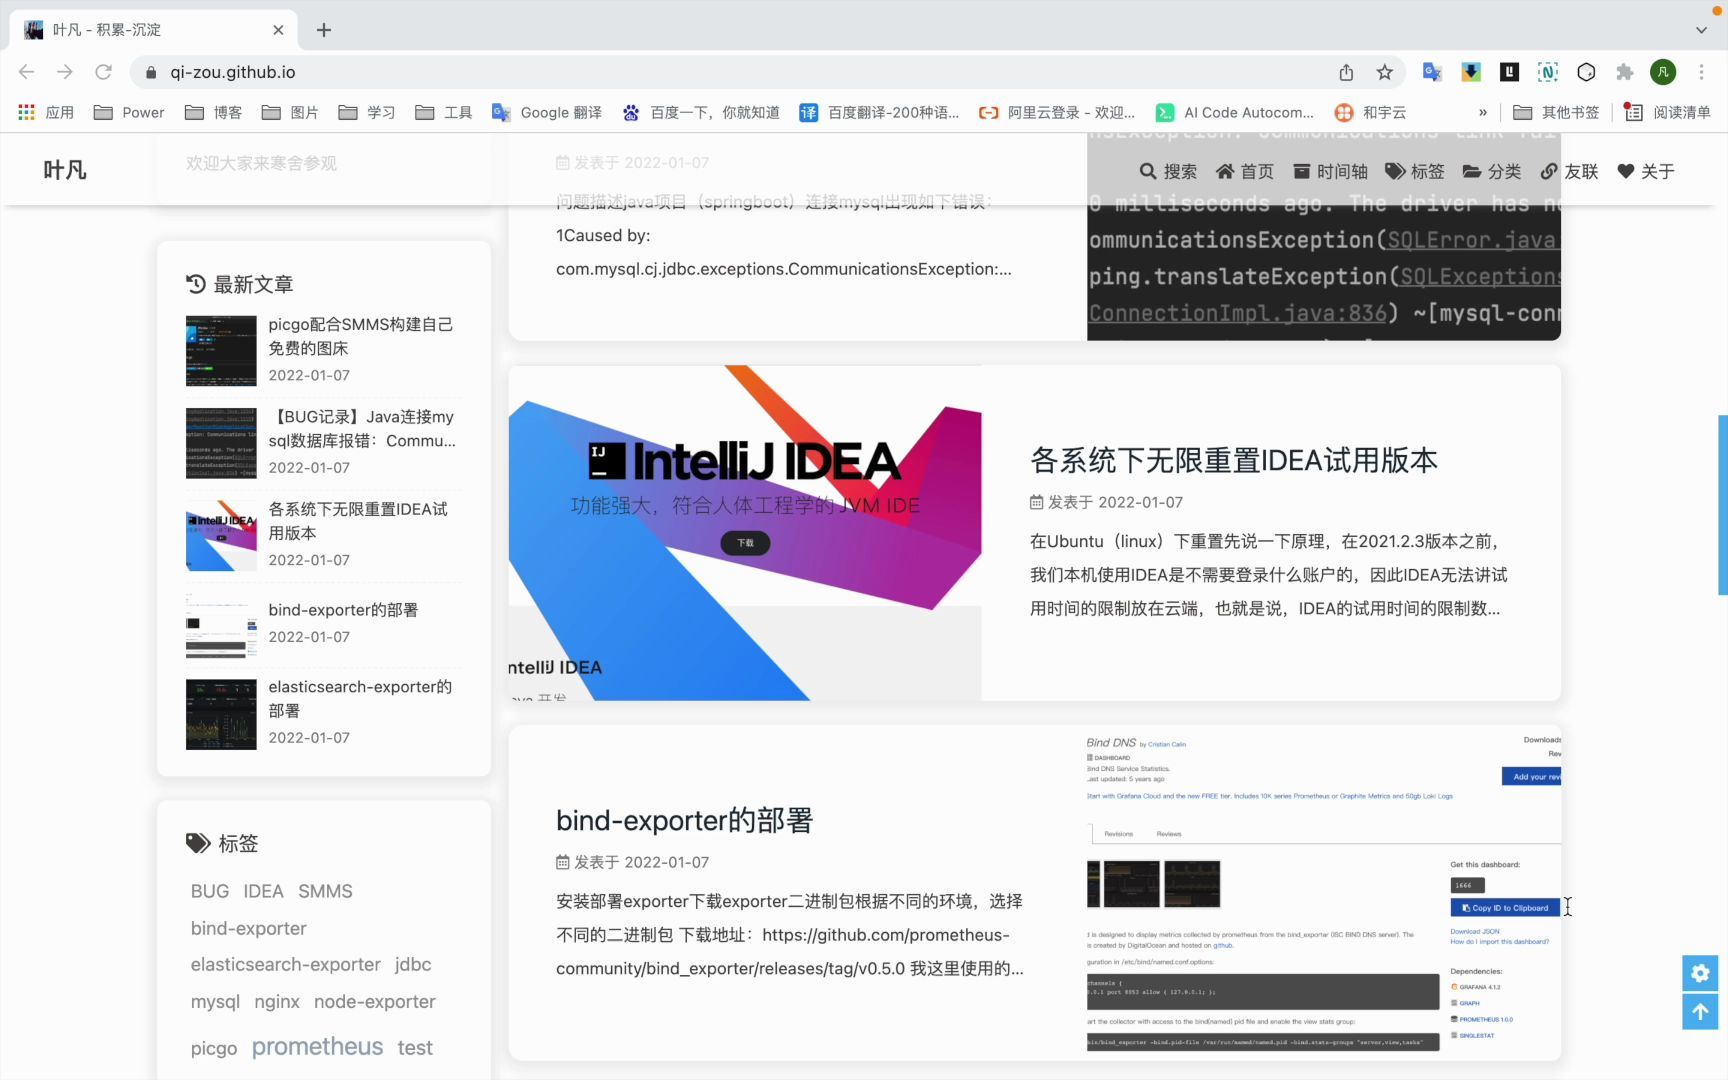Select the BUG tag
1728x1080 pixels.
tap(210, 891)
